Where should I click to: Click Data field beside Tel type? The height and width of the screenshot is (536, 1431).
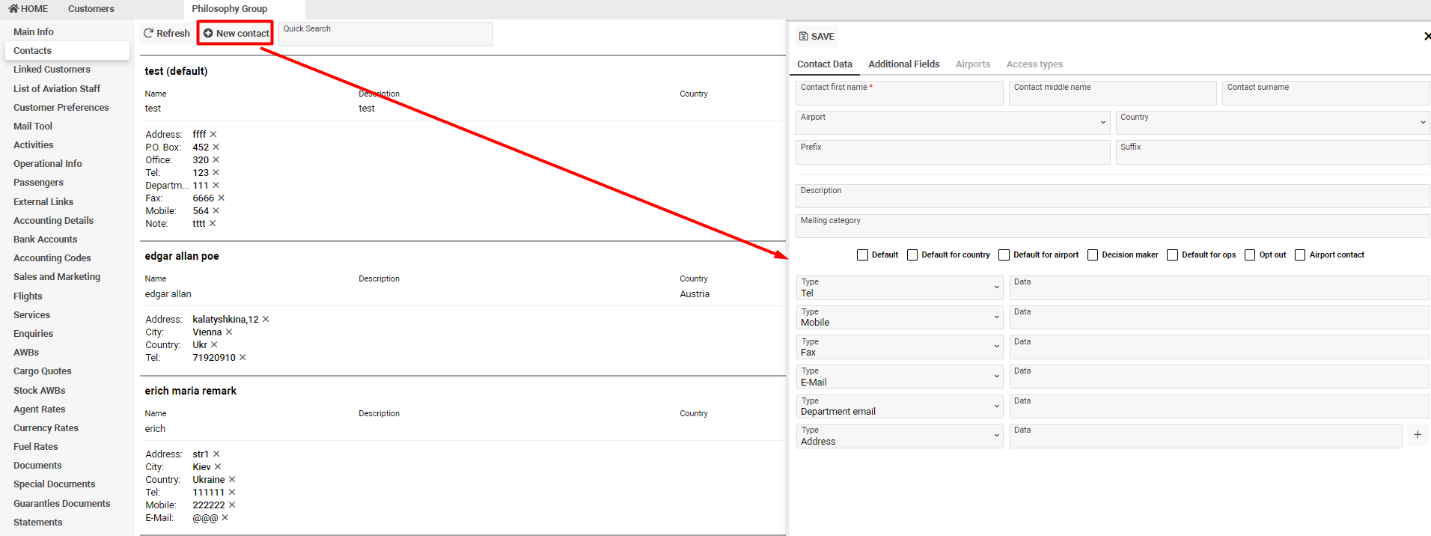1219,287
